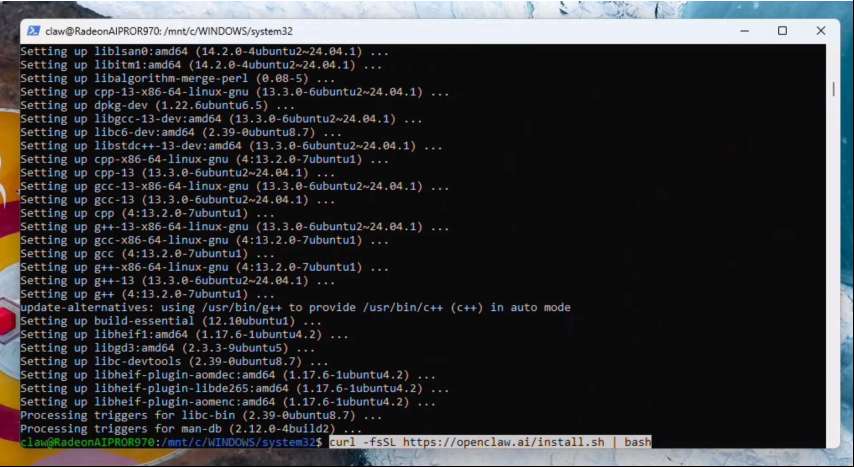The image size is (854, 467).
Task: Minimize the terminal window
Action: (738, 30)
